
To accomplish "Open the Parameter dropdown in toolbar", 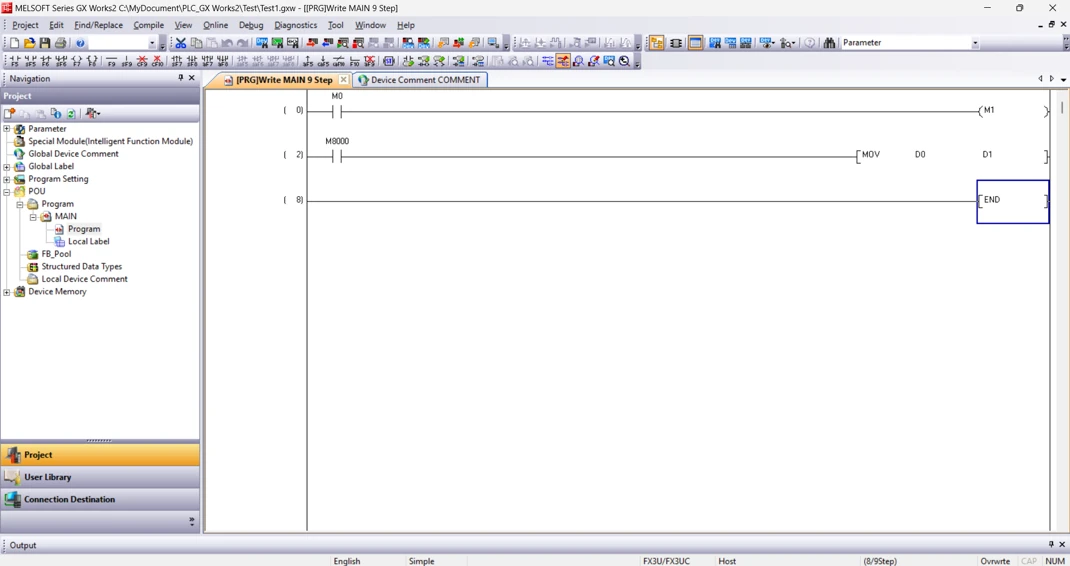I will click(975, 43).
